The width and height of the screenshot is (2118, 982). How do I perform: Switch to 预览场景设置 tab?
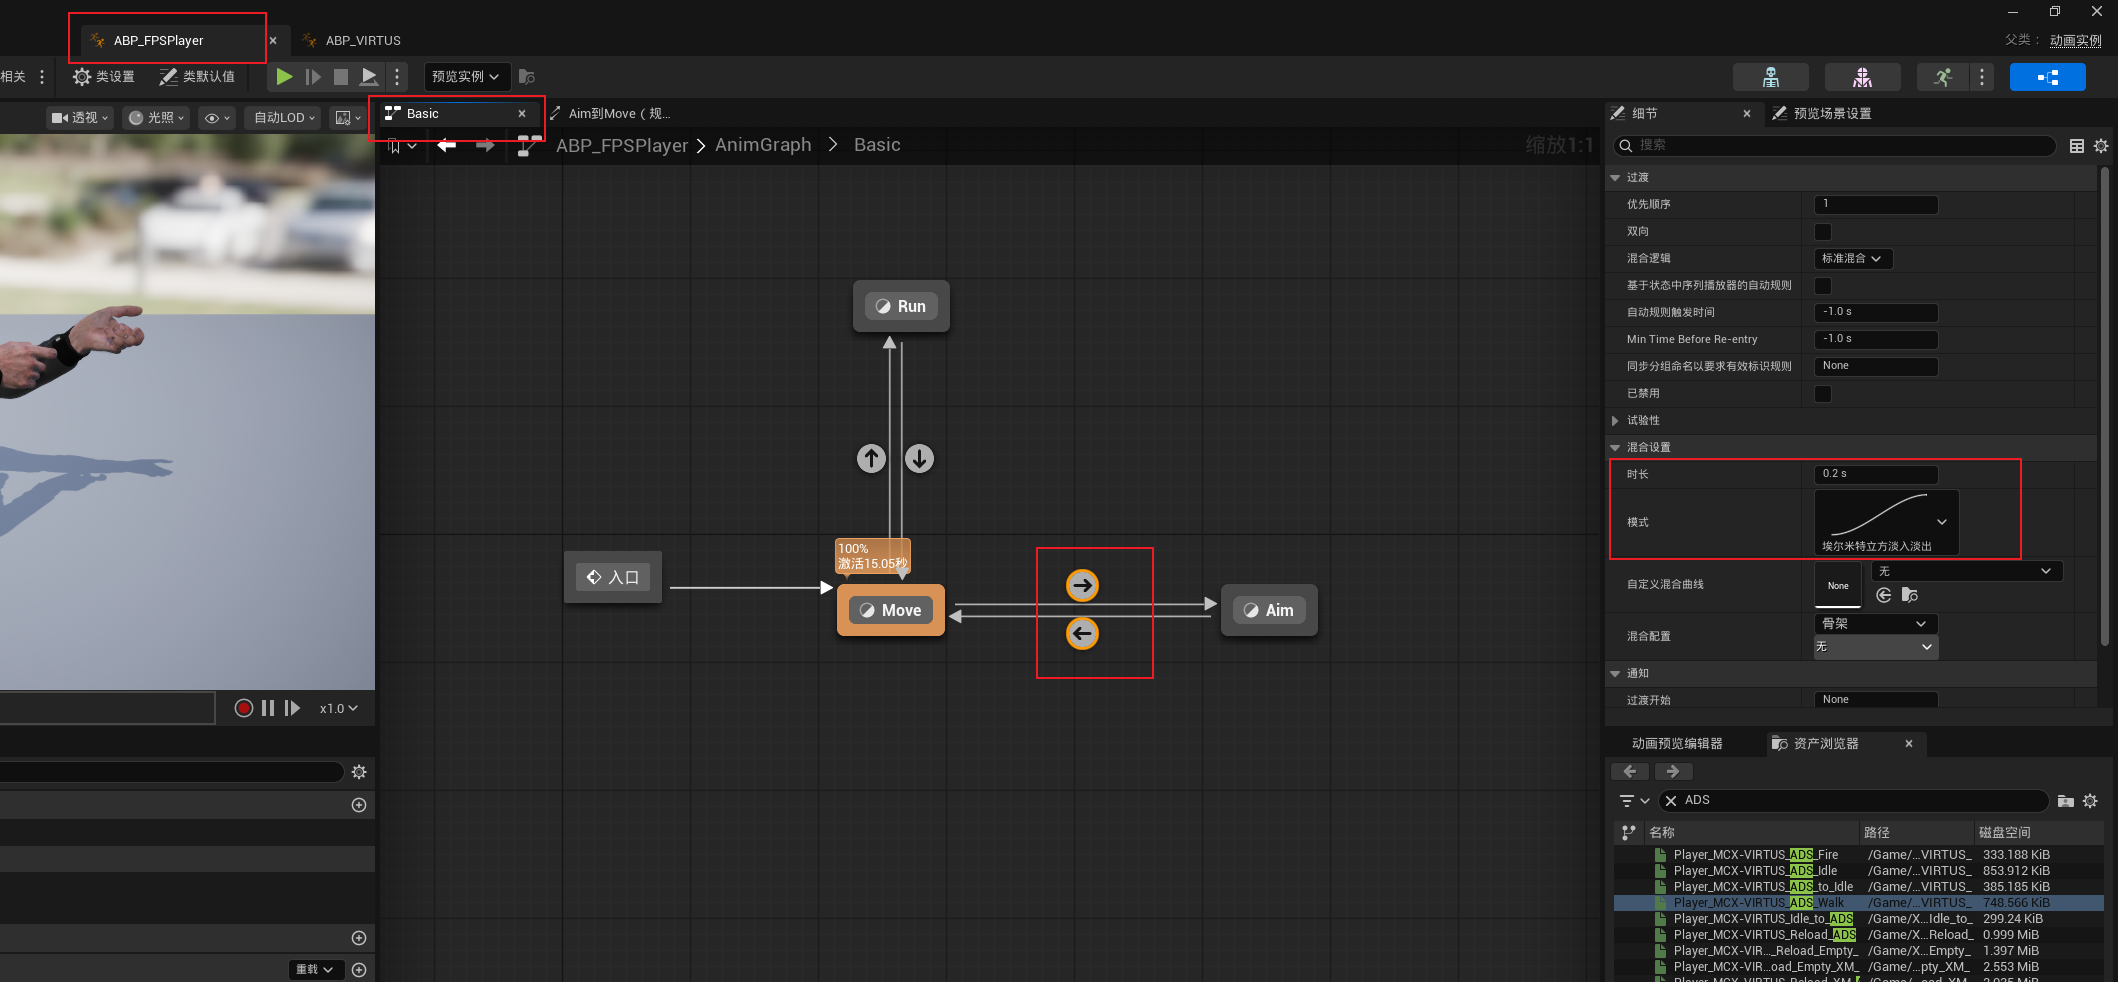coord(1831,114)
